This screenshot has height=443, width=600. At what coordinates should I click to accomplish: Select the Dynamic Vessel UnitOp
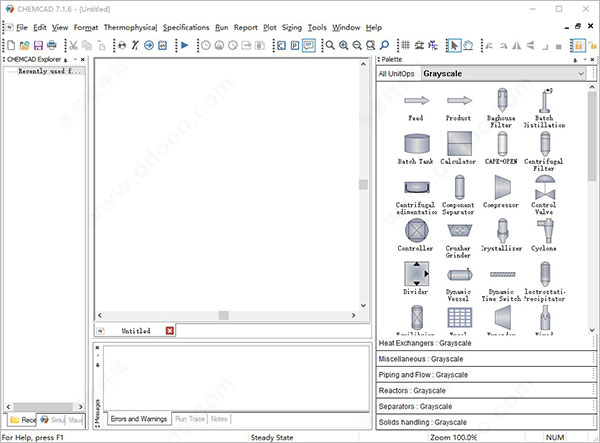coord(459,283)
